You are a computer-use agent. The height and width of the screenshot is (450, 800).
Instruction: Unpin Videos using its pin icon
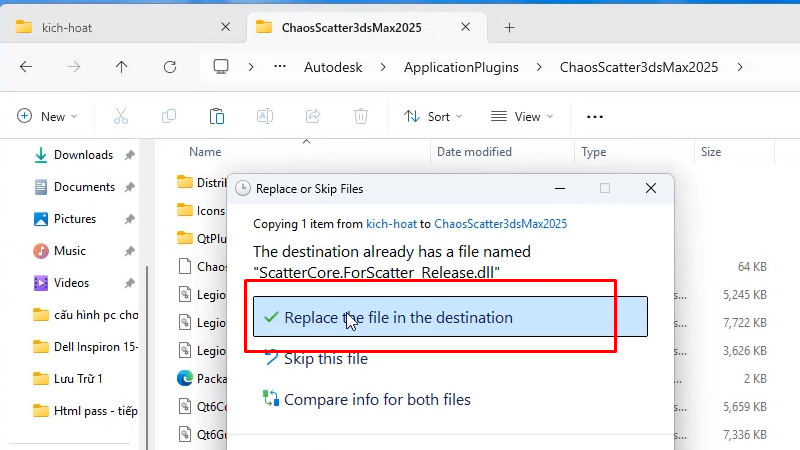click(x=130, y=283)
